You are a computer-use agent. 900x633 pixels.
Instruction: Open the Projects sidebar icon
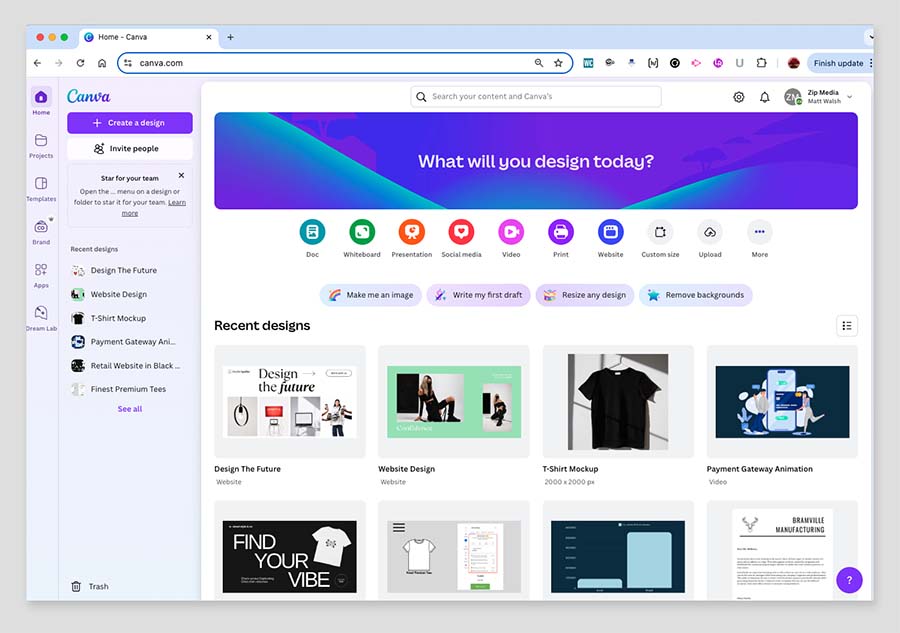tap(41, 141)
